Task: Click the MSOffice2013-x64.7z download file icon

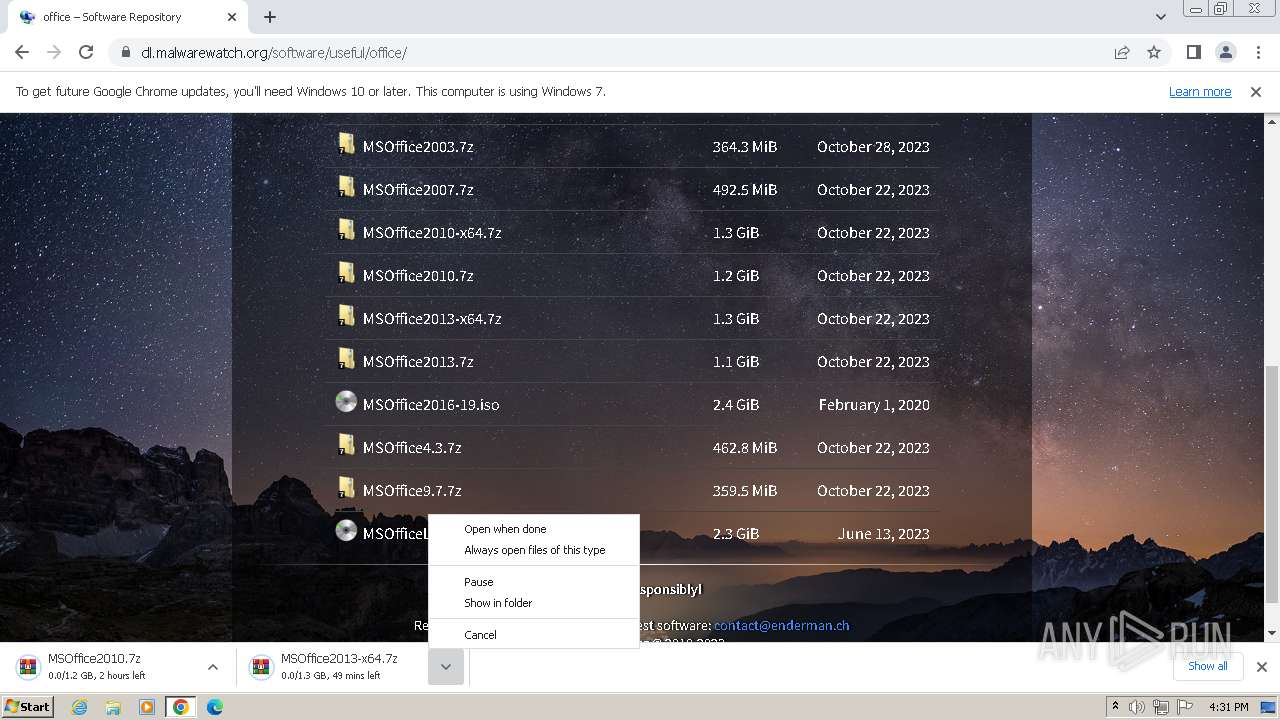Action: 261,666
